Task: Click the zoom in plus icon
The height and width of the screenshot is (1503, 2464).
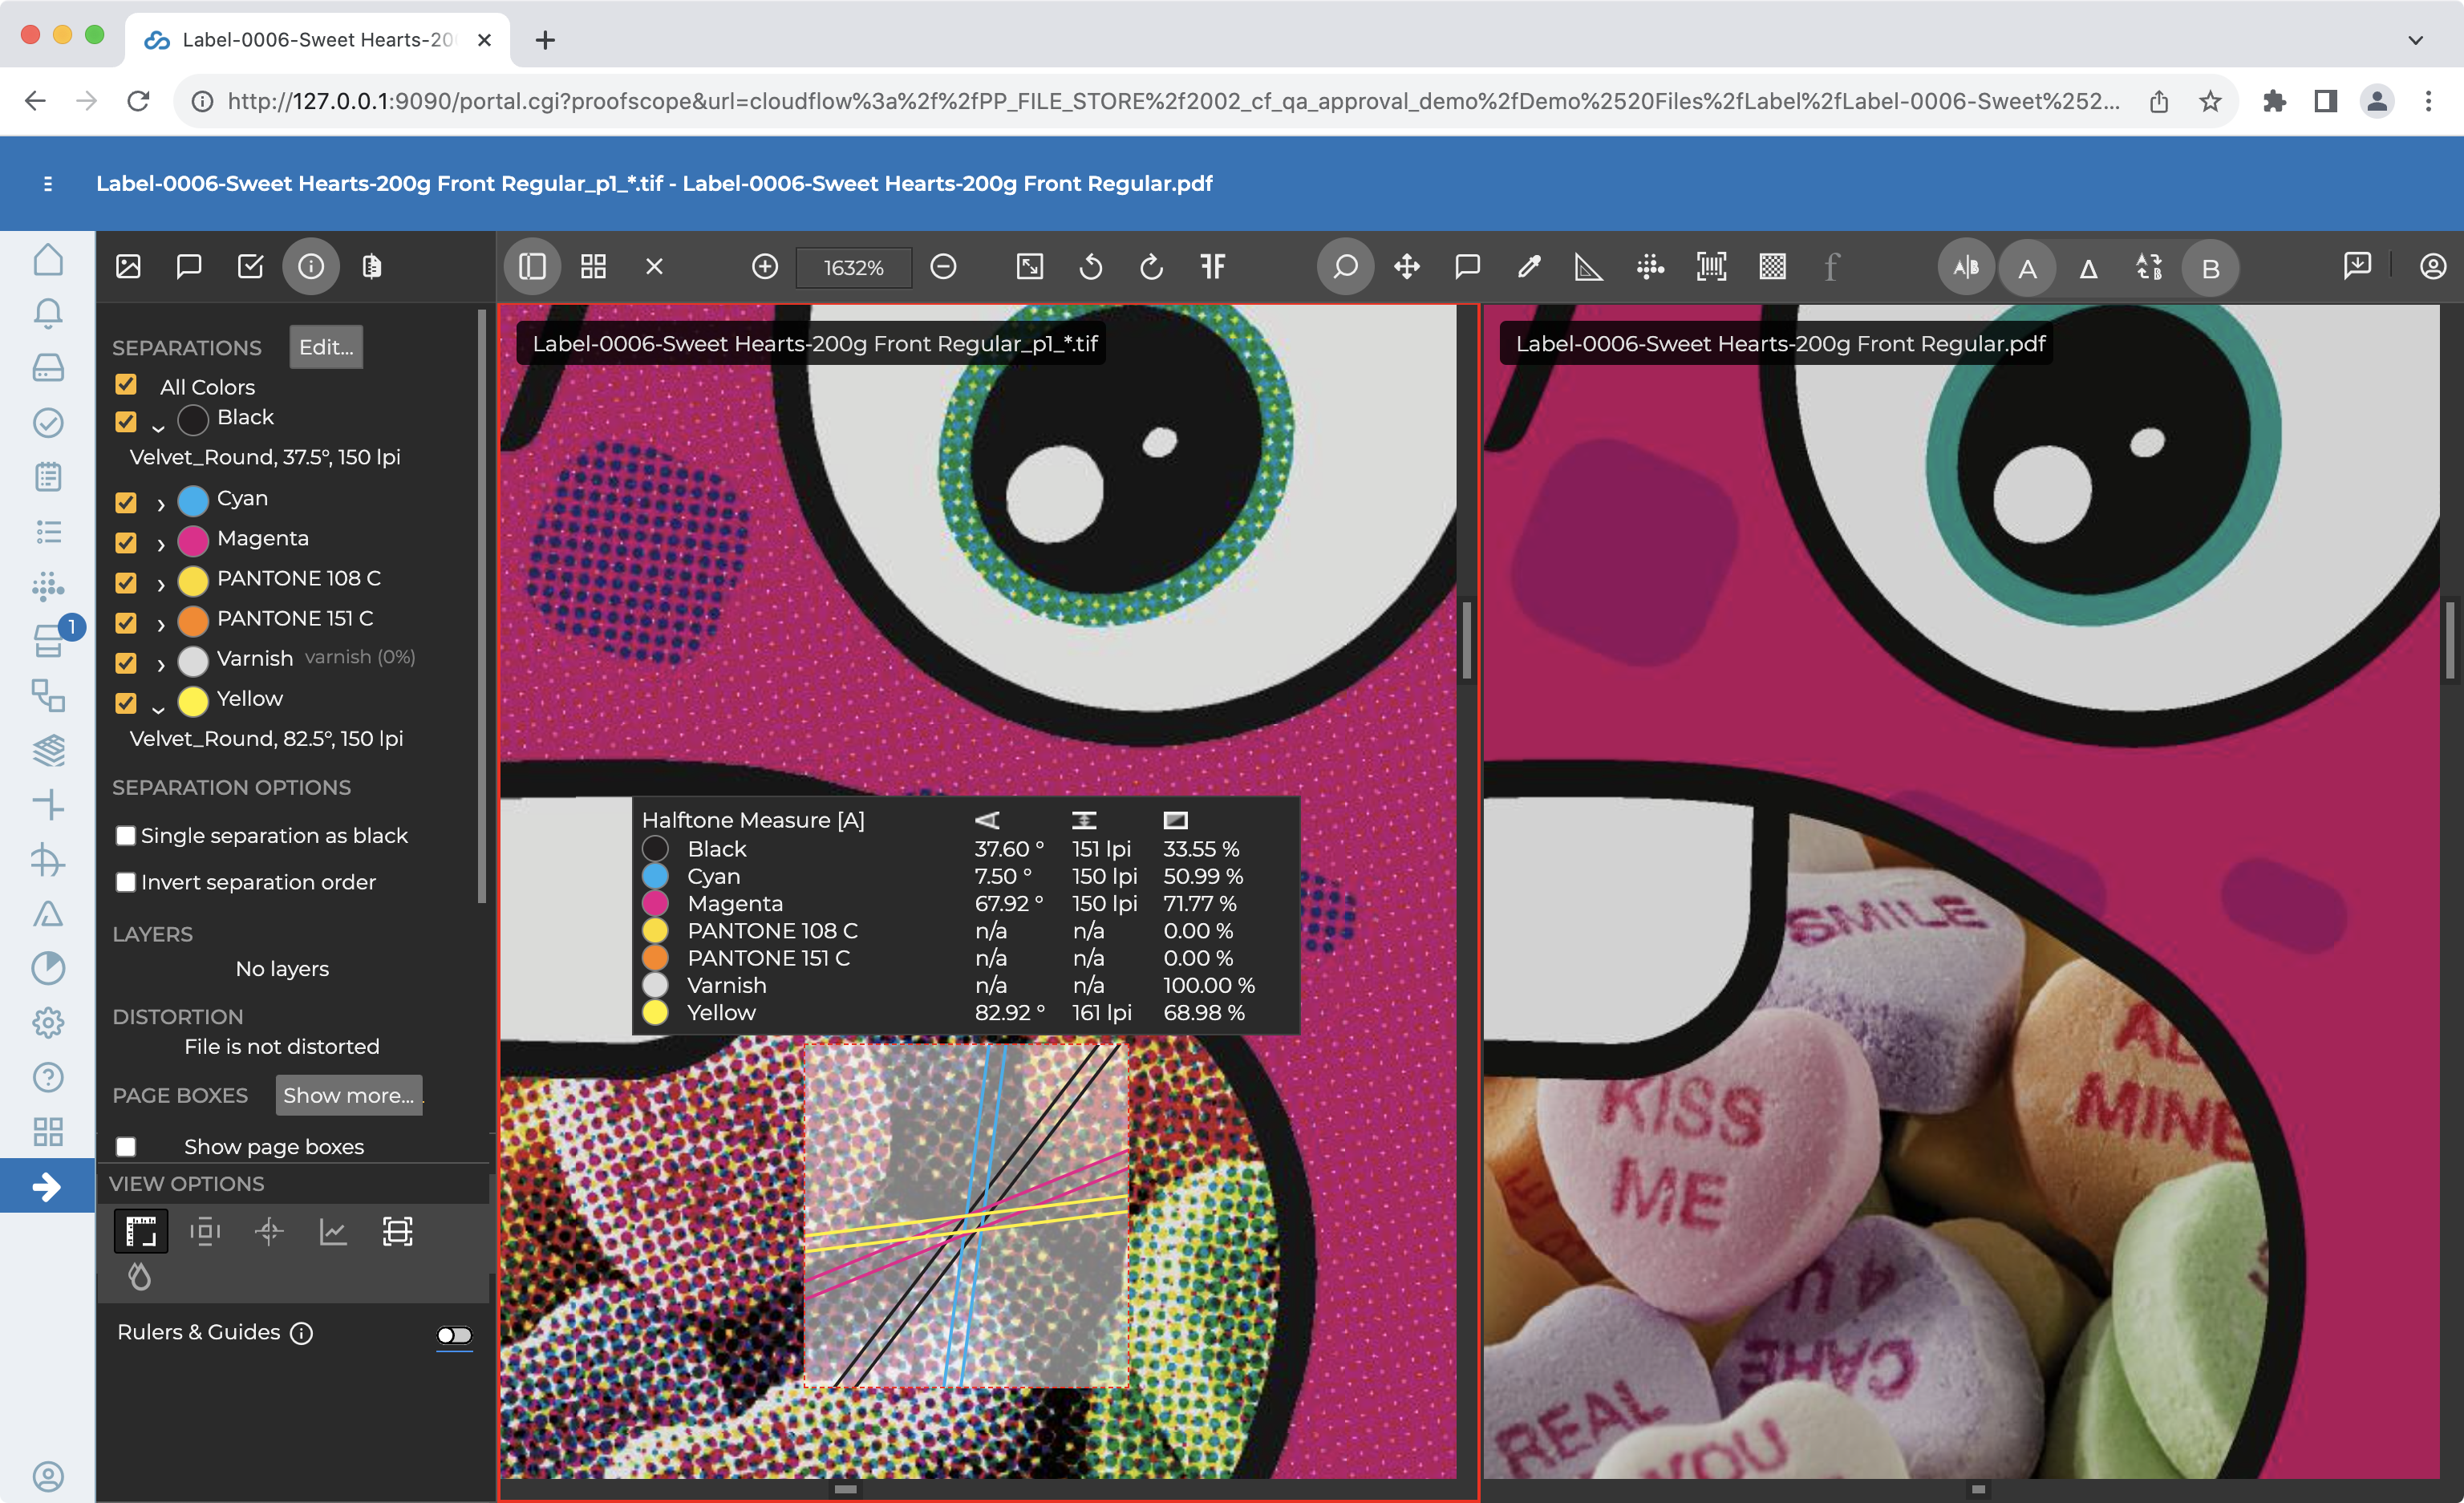Action: pyautogui.click(x=765, y=267)
